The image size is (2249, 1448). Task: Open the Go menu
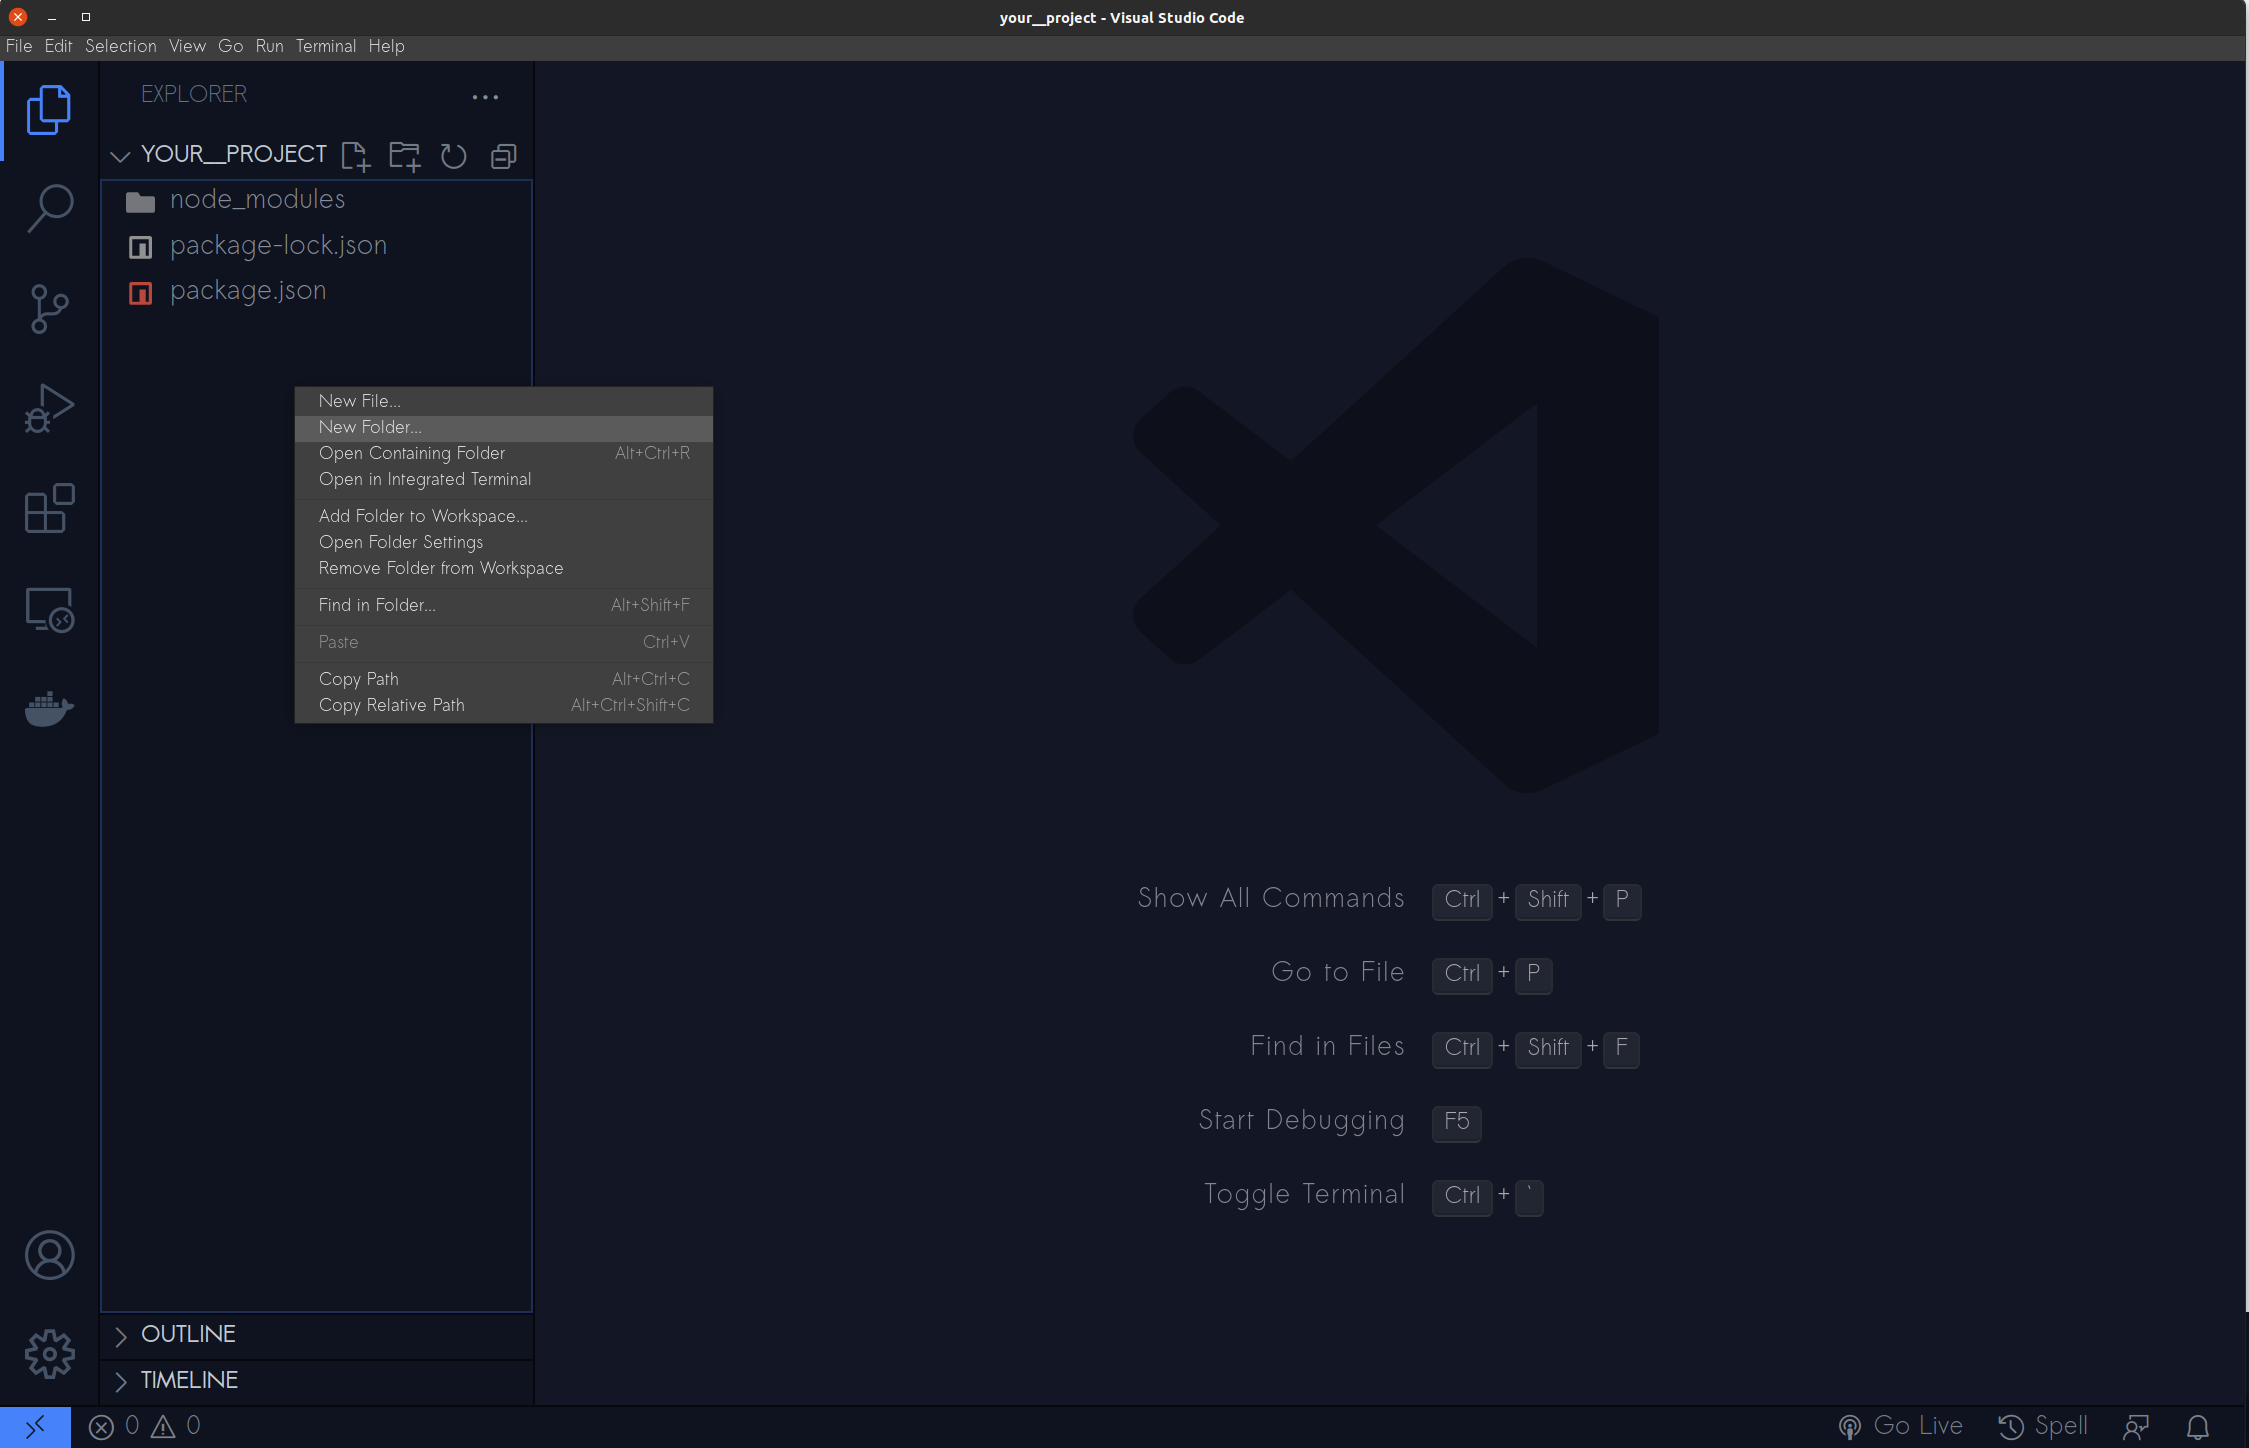pos(230,46)
